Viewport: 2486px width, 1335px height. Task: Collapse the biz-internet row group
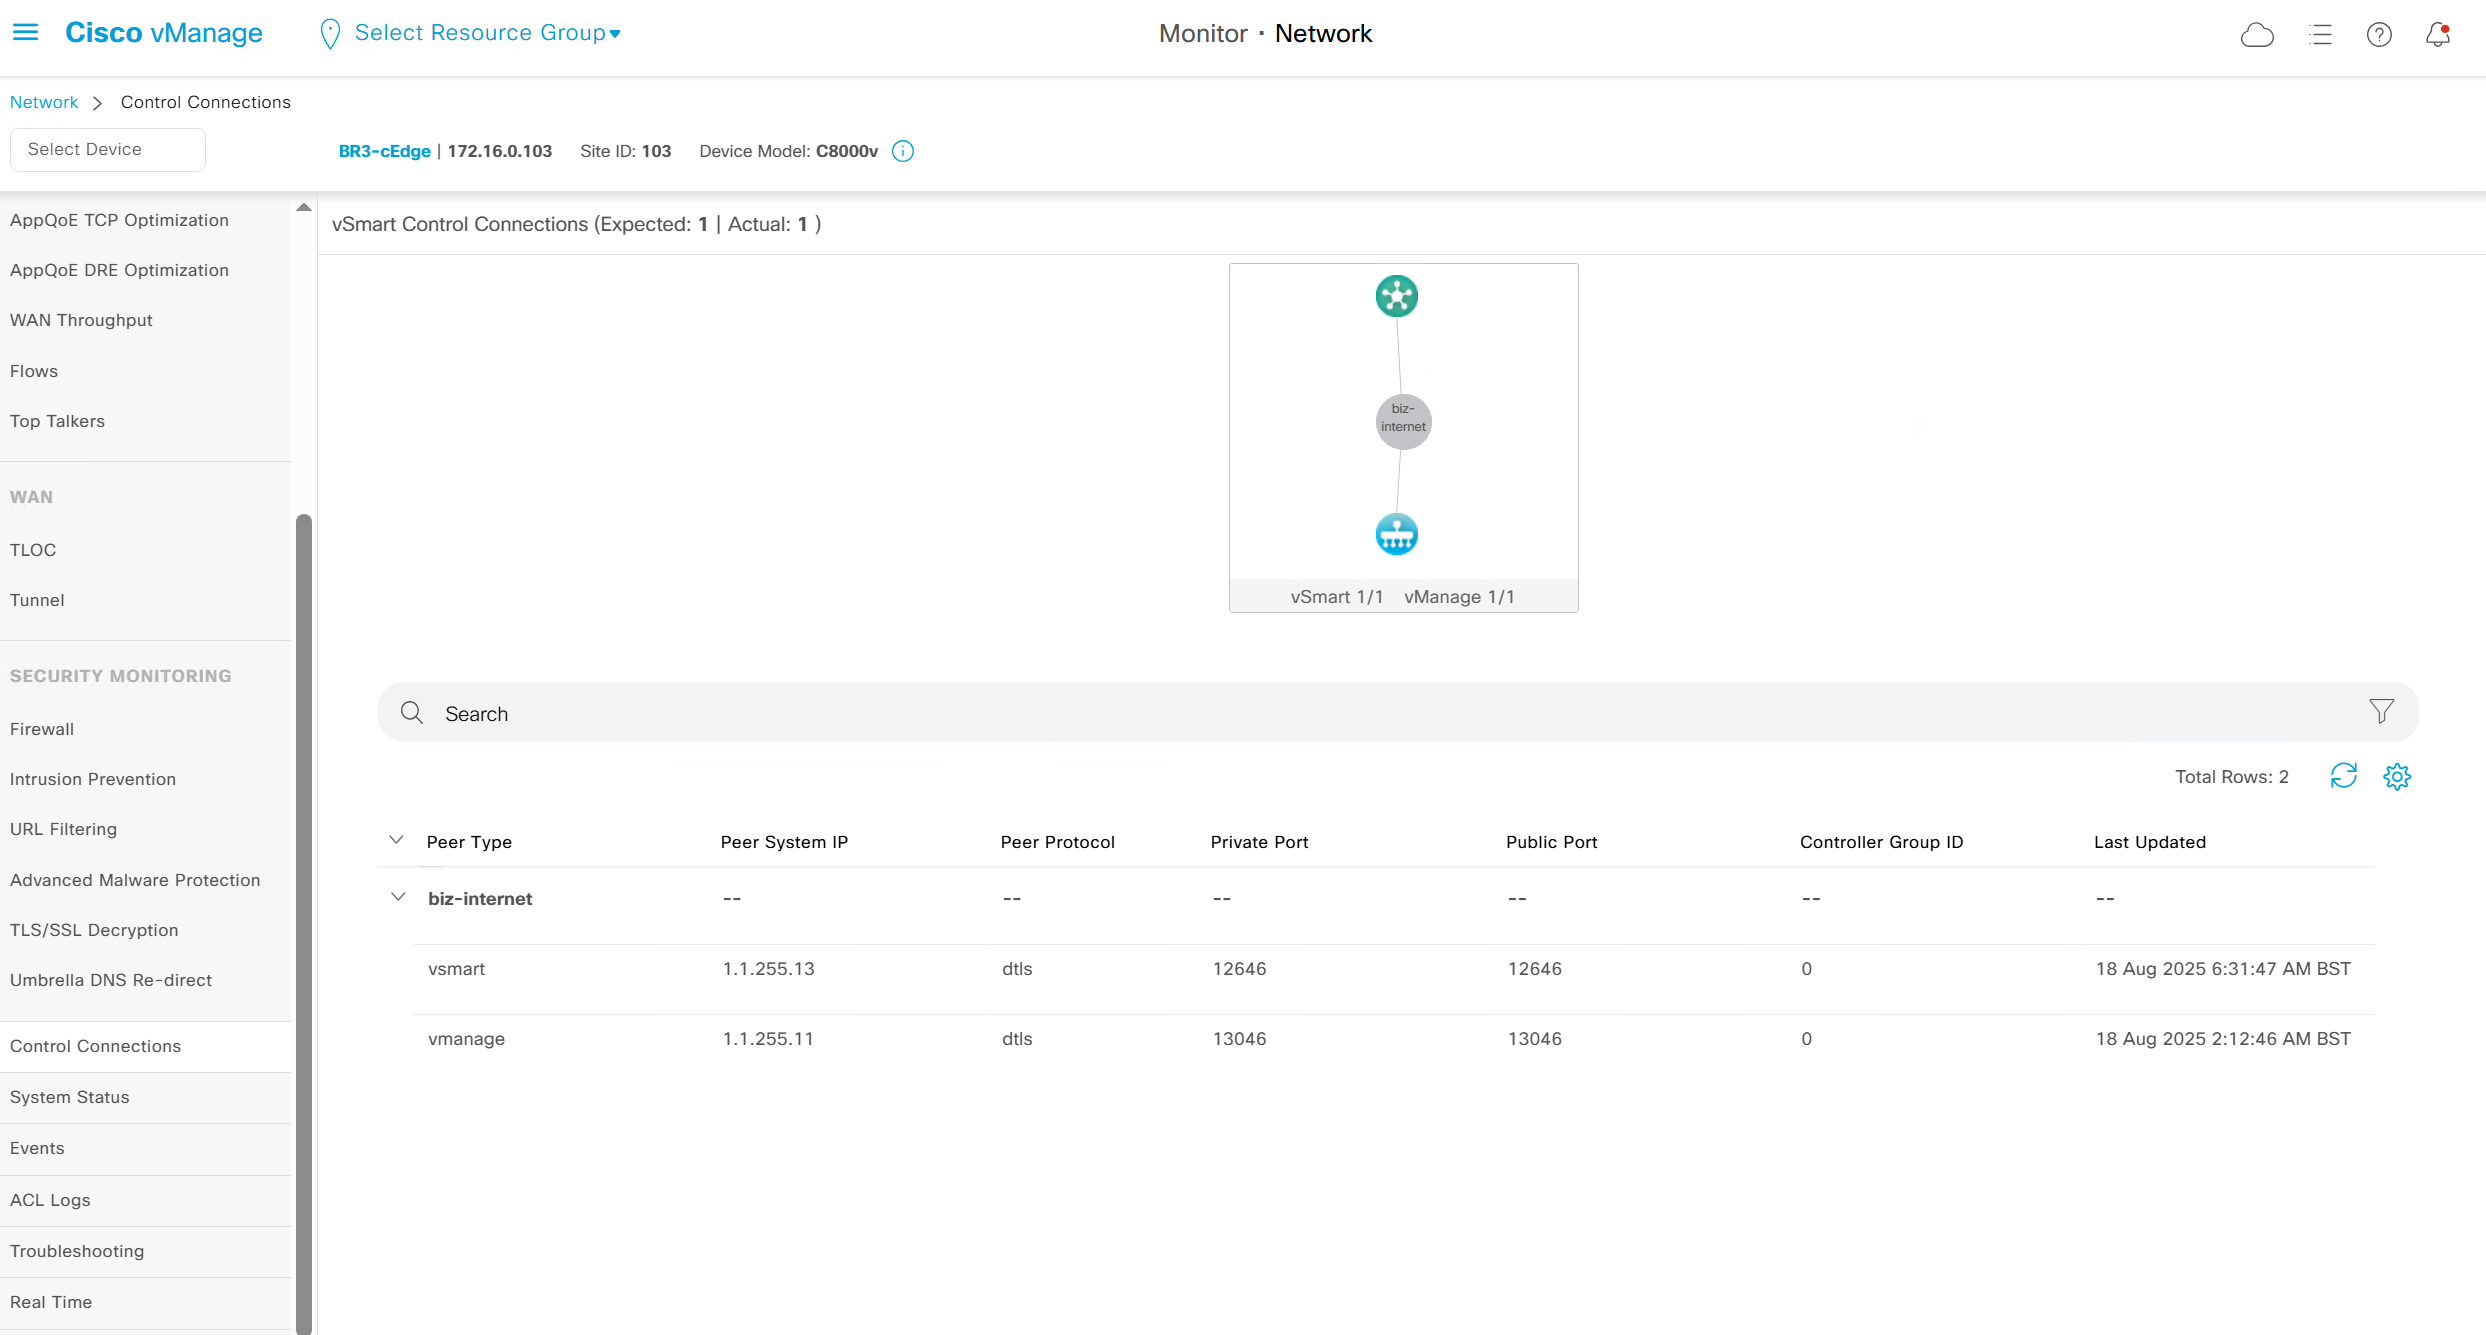point(398,897)
